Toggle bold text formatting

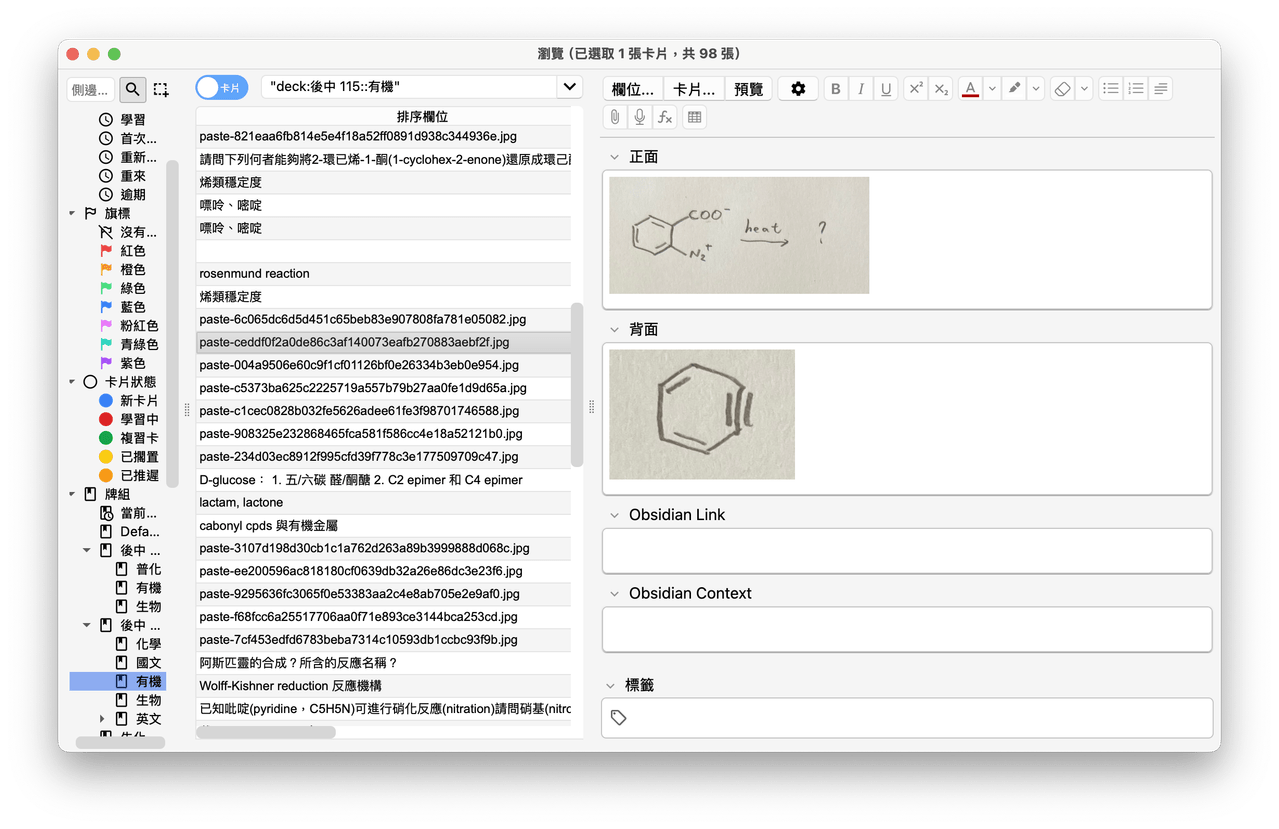click(836, 89)
